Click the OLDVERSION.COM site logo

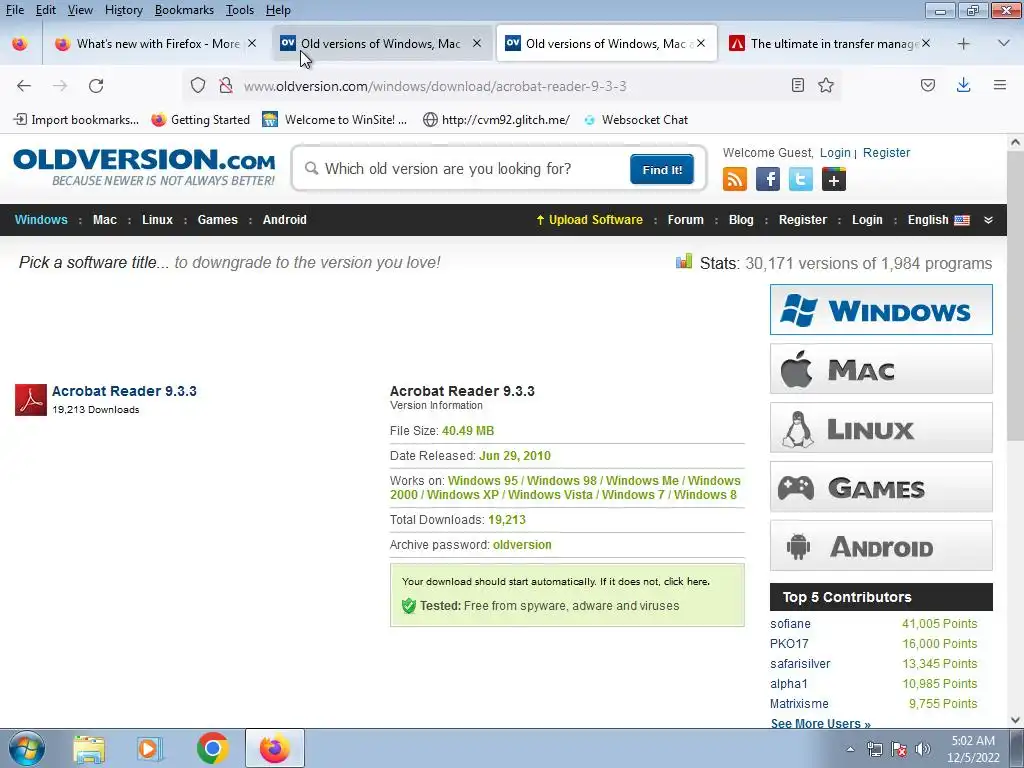click(144, 167)
